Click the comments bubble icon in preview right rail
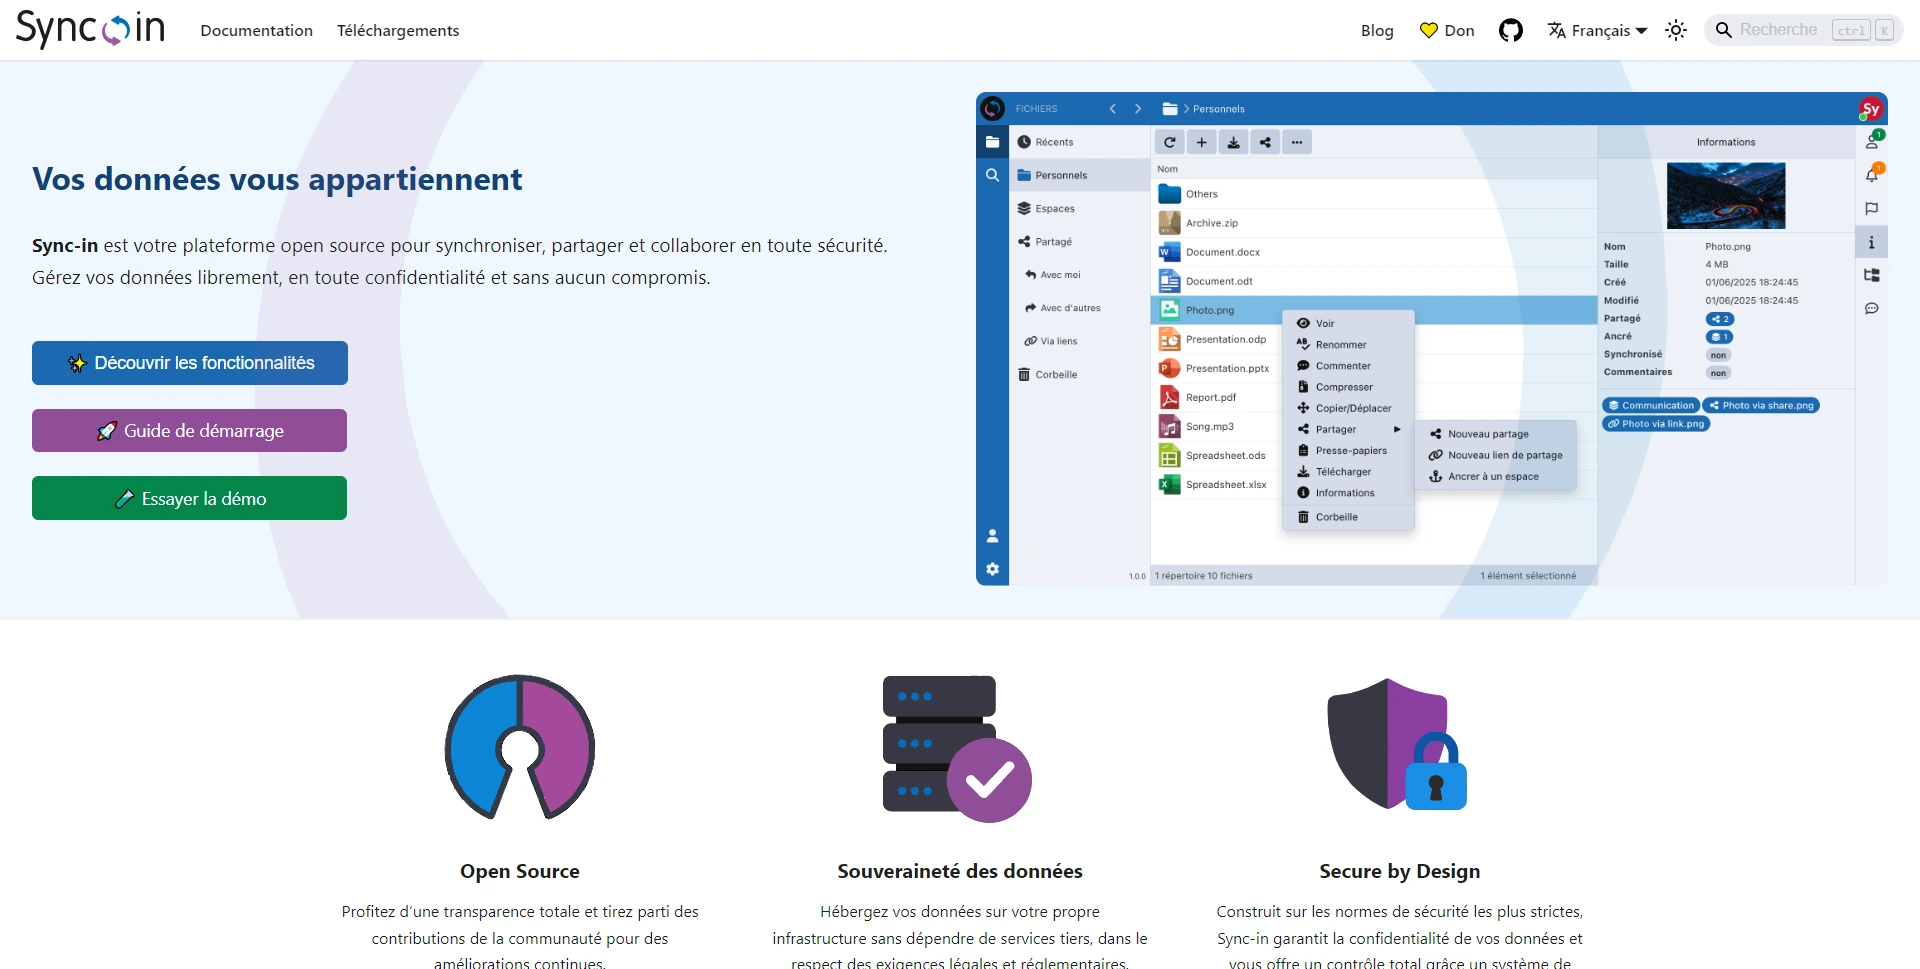 1872,308
